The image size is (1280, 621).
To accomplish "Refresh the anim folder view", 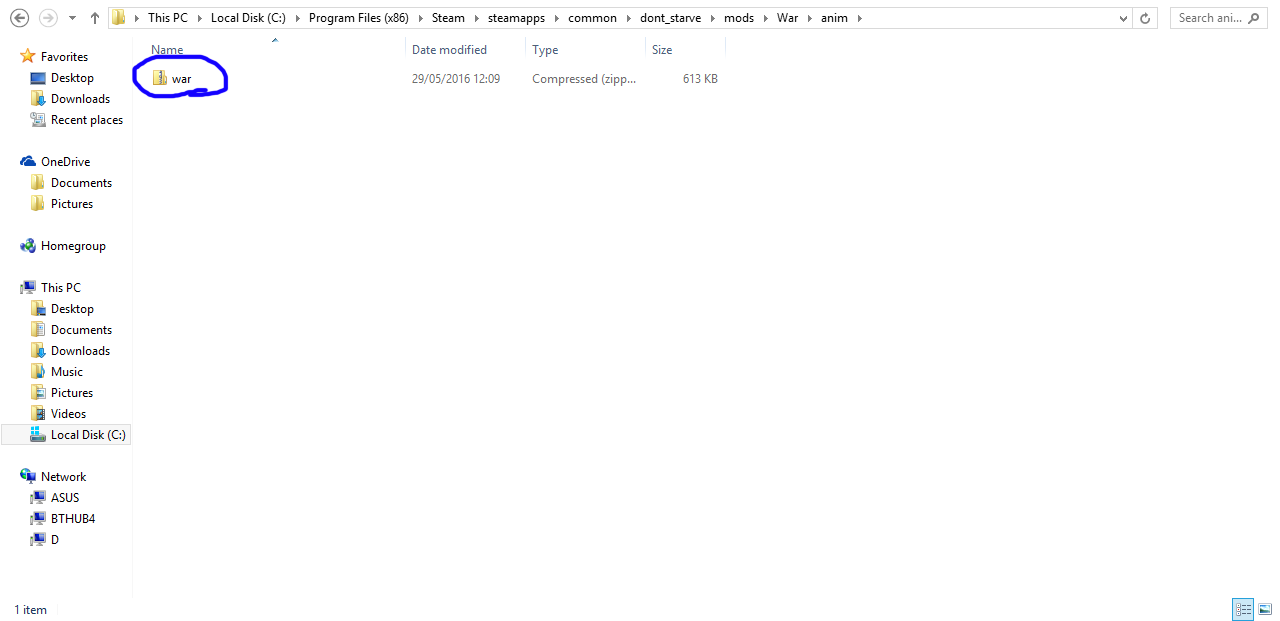I will click(1146, 18).
